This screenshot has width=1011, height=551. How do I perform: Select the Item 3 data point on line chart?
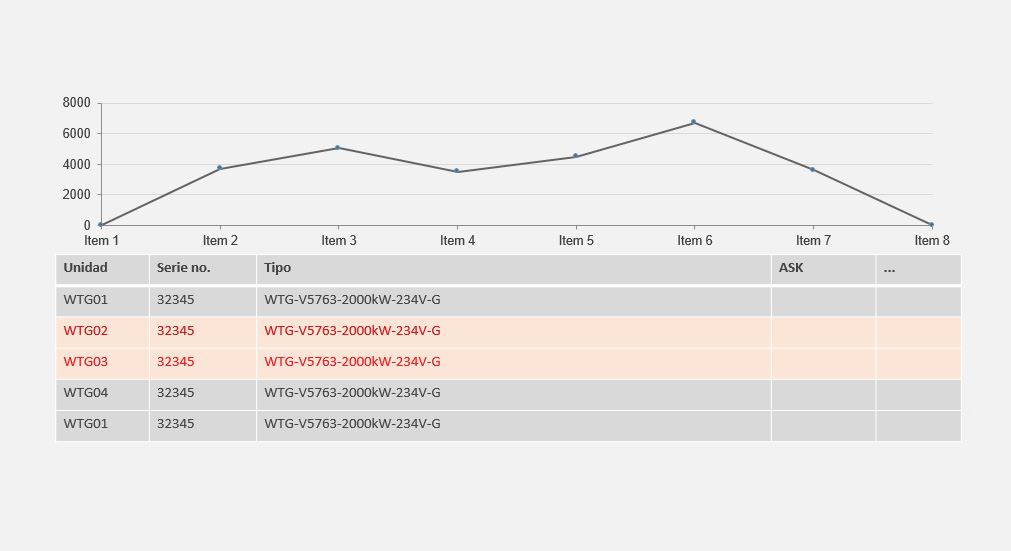point(338,148)
